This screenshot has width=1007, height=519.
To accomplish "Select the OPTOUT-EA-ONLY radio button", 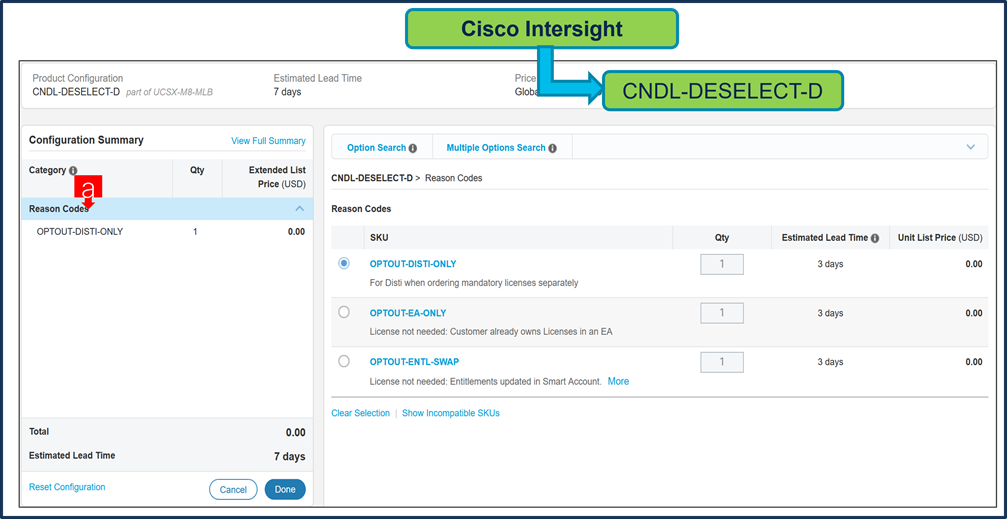I will tap(344, 312).
